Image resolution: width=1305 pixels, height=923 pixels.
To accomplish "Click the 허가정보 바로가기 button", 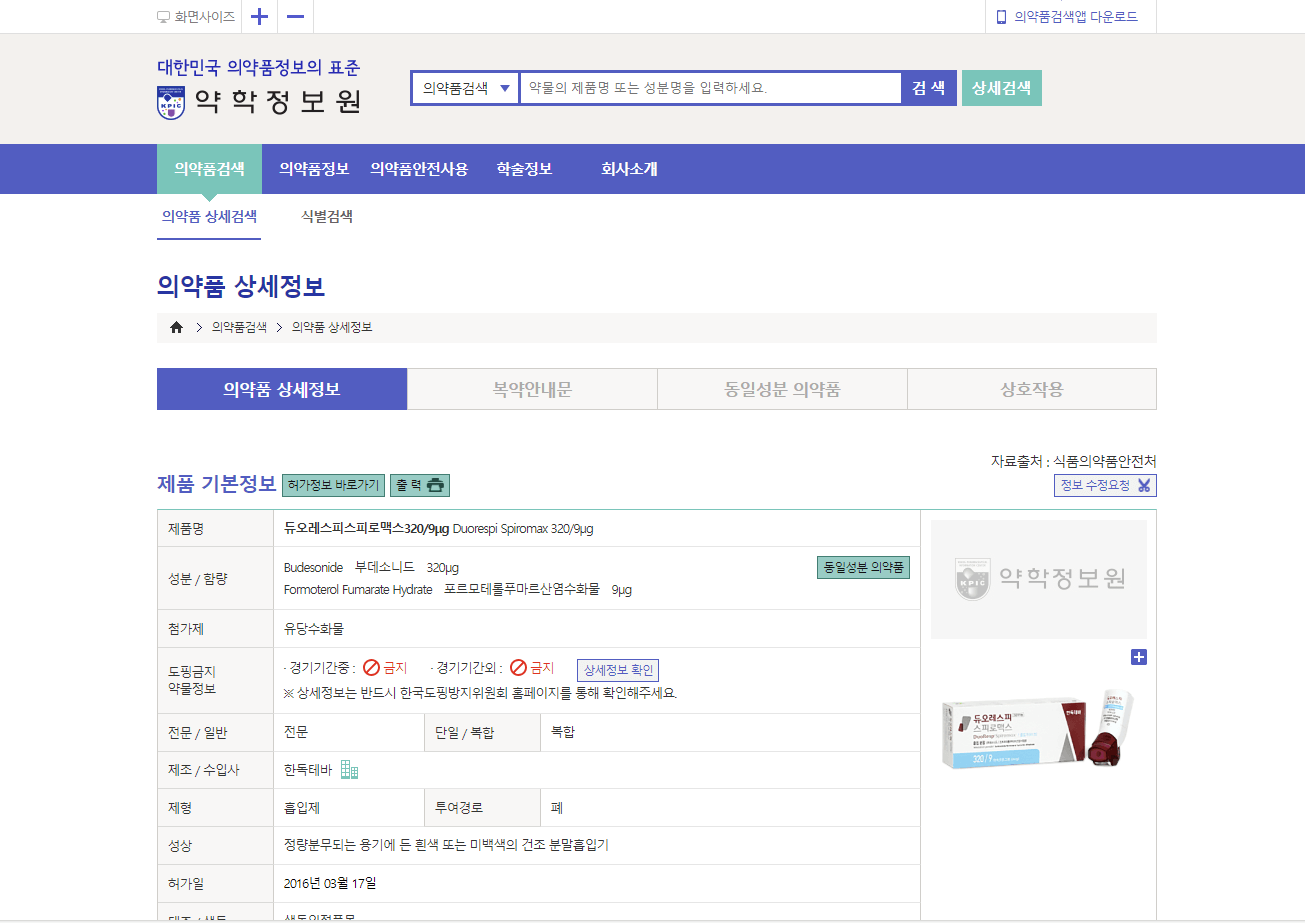I will point(332,485).
